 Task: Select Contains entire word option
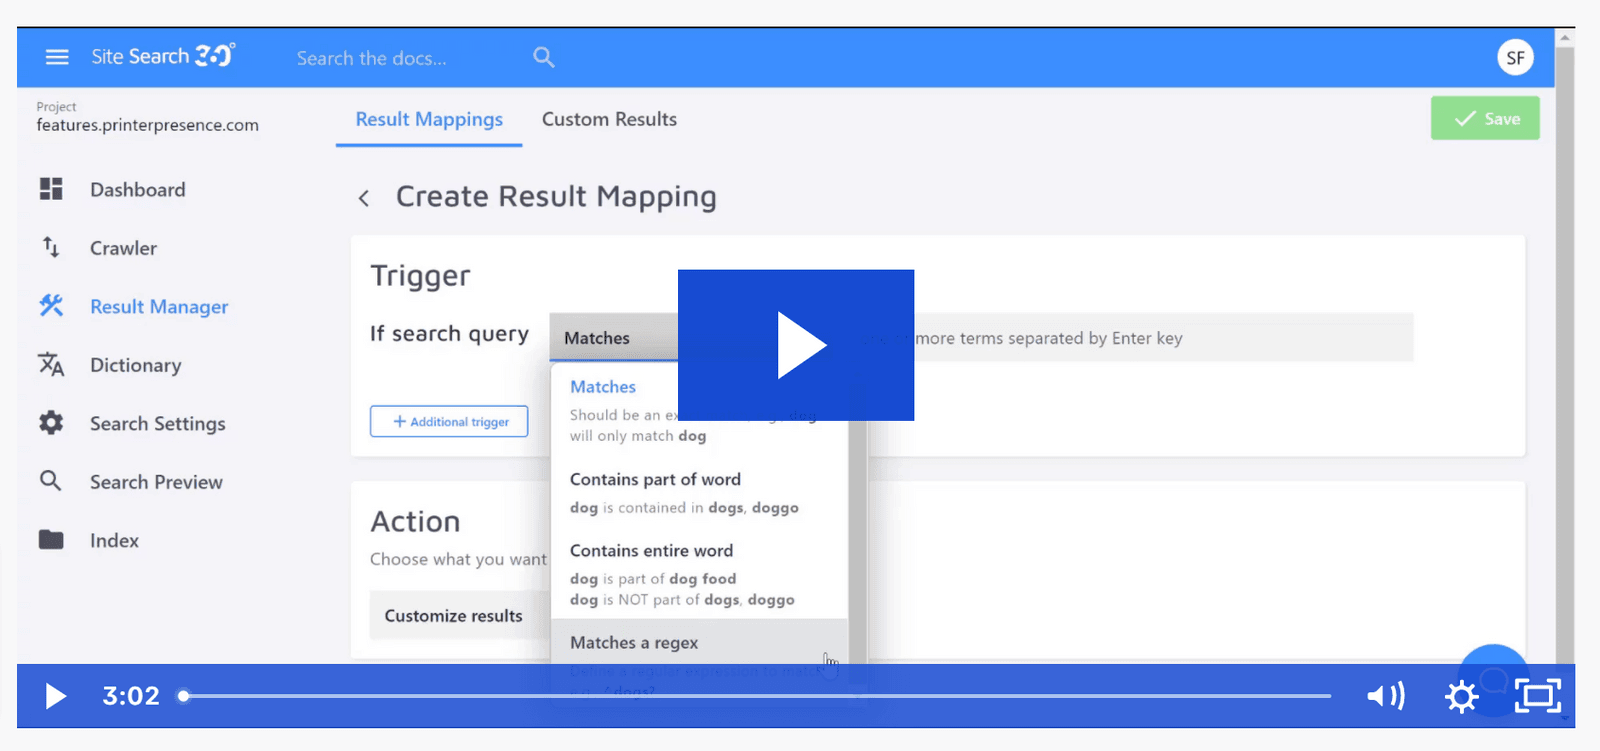pyautogui.click(x=699, y=574)
